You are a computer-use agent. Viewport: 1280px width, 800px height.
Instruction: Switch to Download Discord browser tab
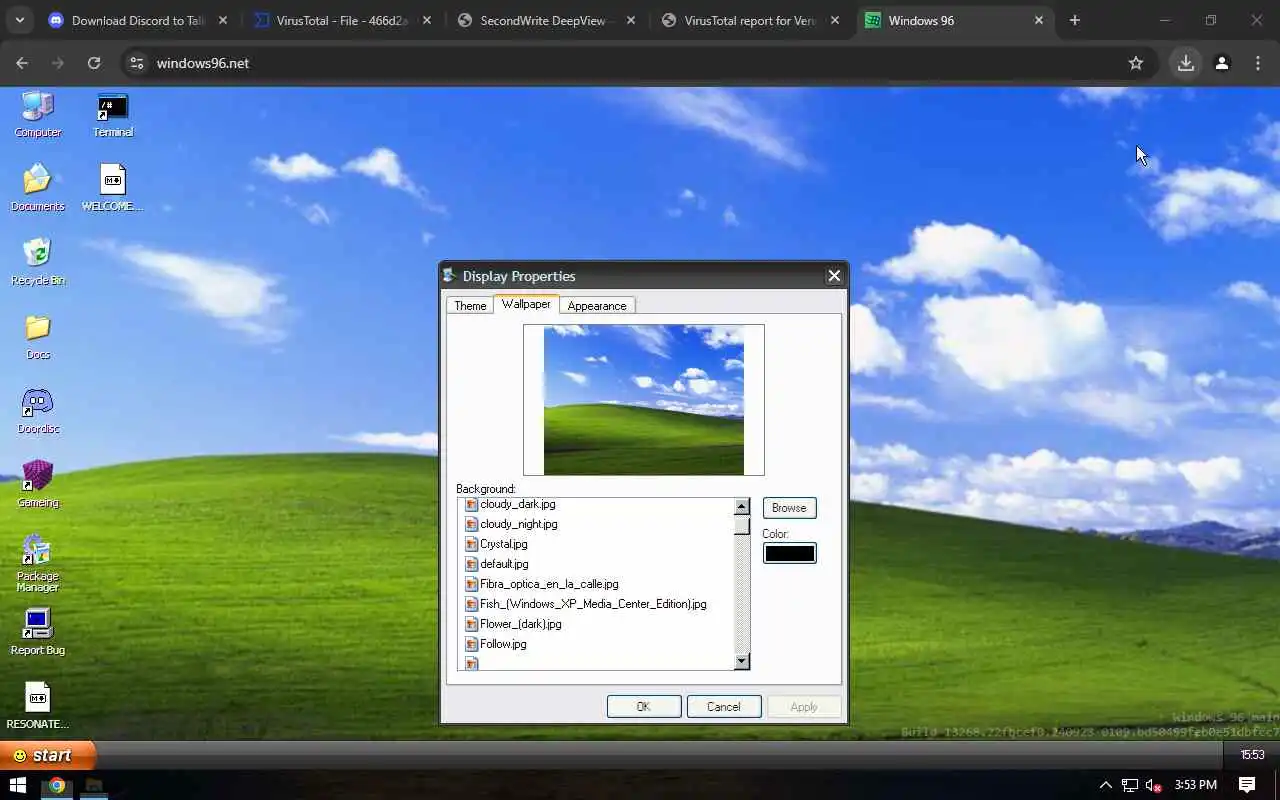tap(138, 20)
